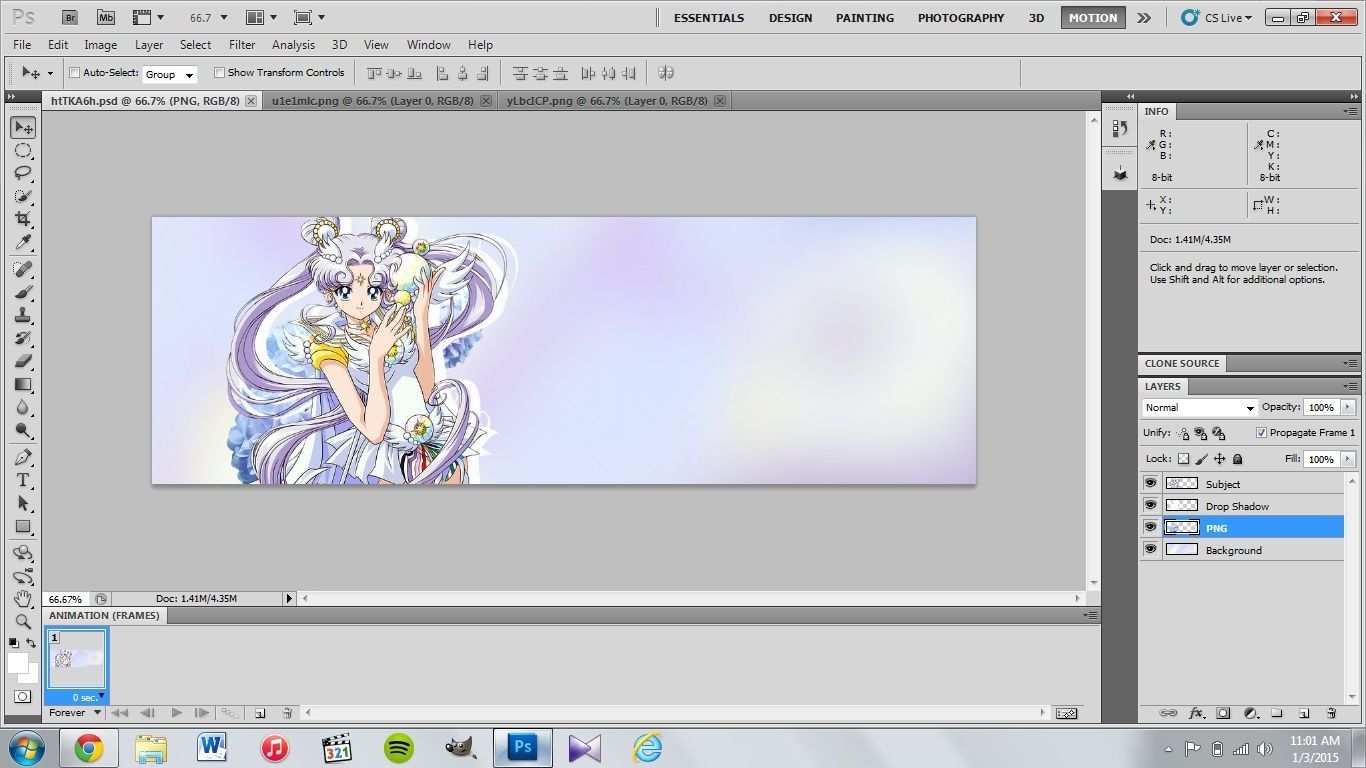Open the Normal blend mode dropdown

[1199, 408]
